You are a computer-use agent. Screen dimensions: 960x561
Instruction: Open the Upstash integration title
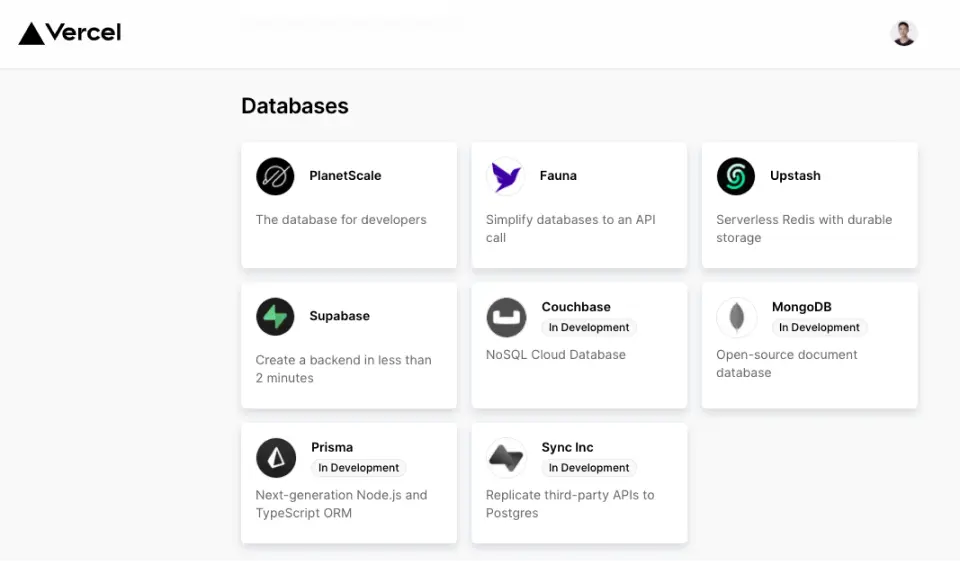pyautogui.click(x=795, y=176)
